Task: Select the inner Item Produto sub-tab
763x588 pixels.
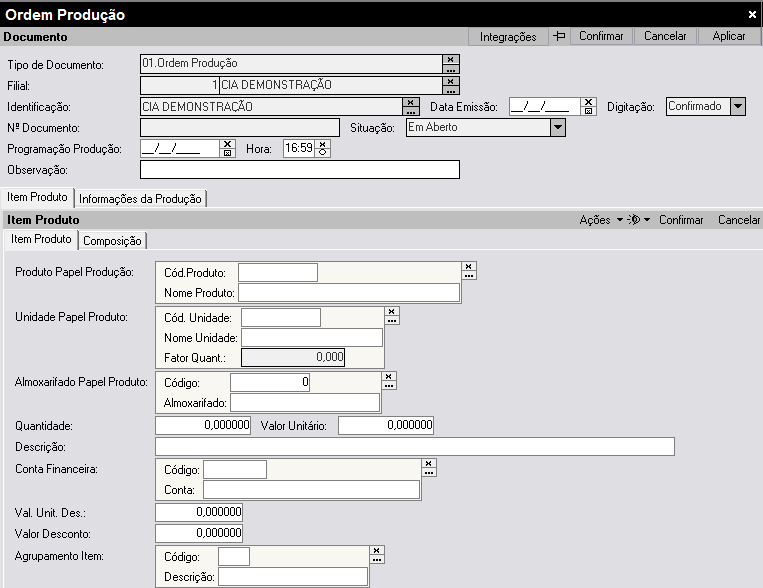Action: tap(41, 239)
